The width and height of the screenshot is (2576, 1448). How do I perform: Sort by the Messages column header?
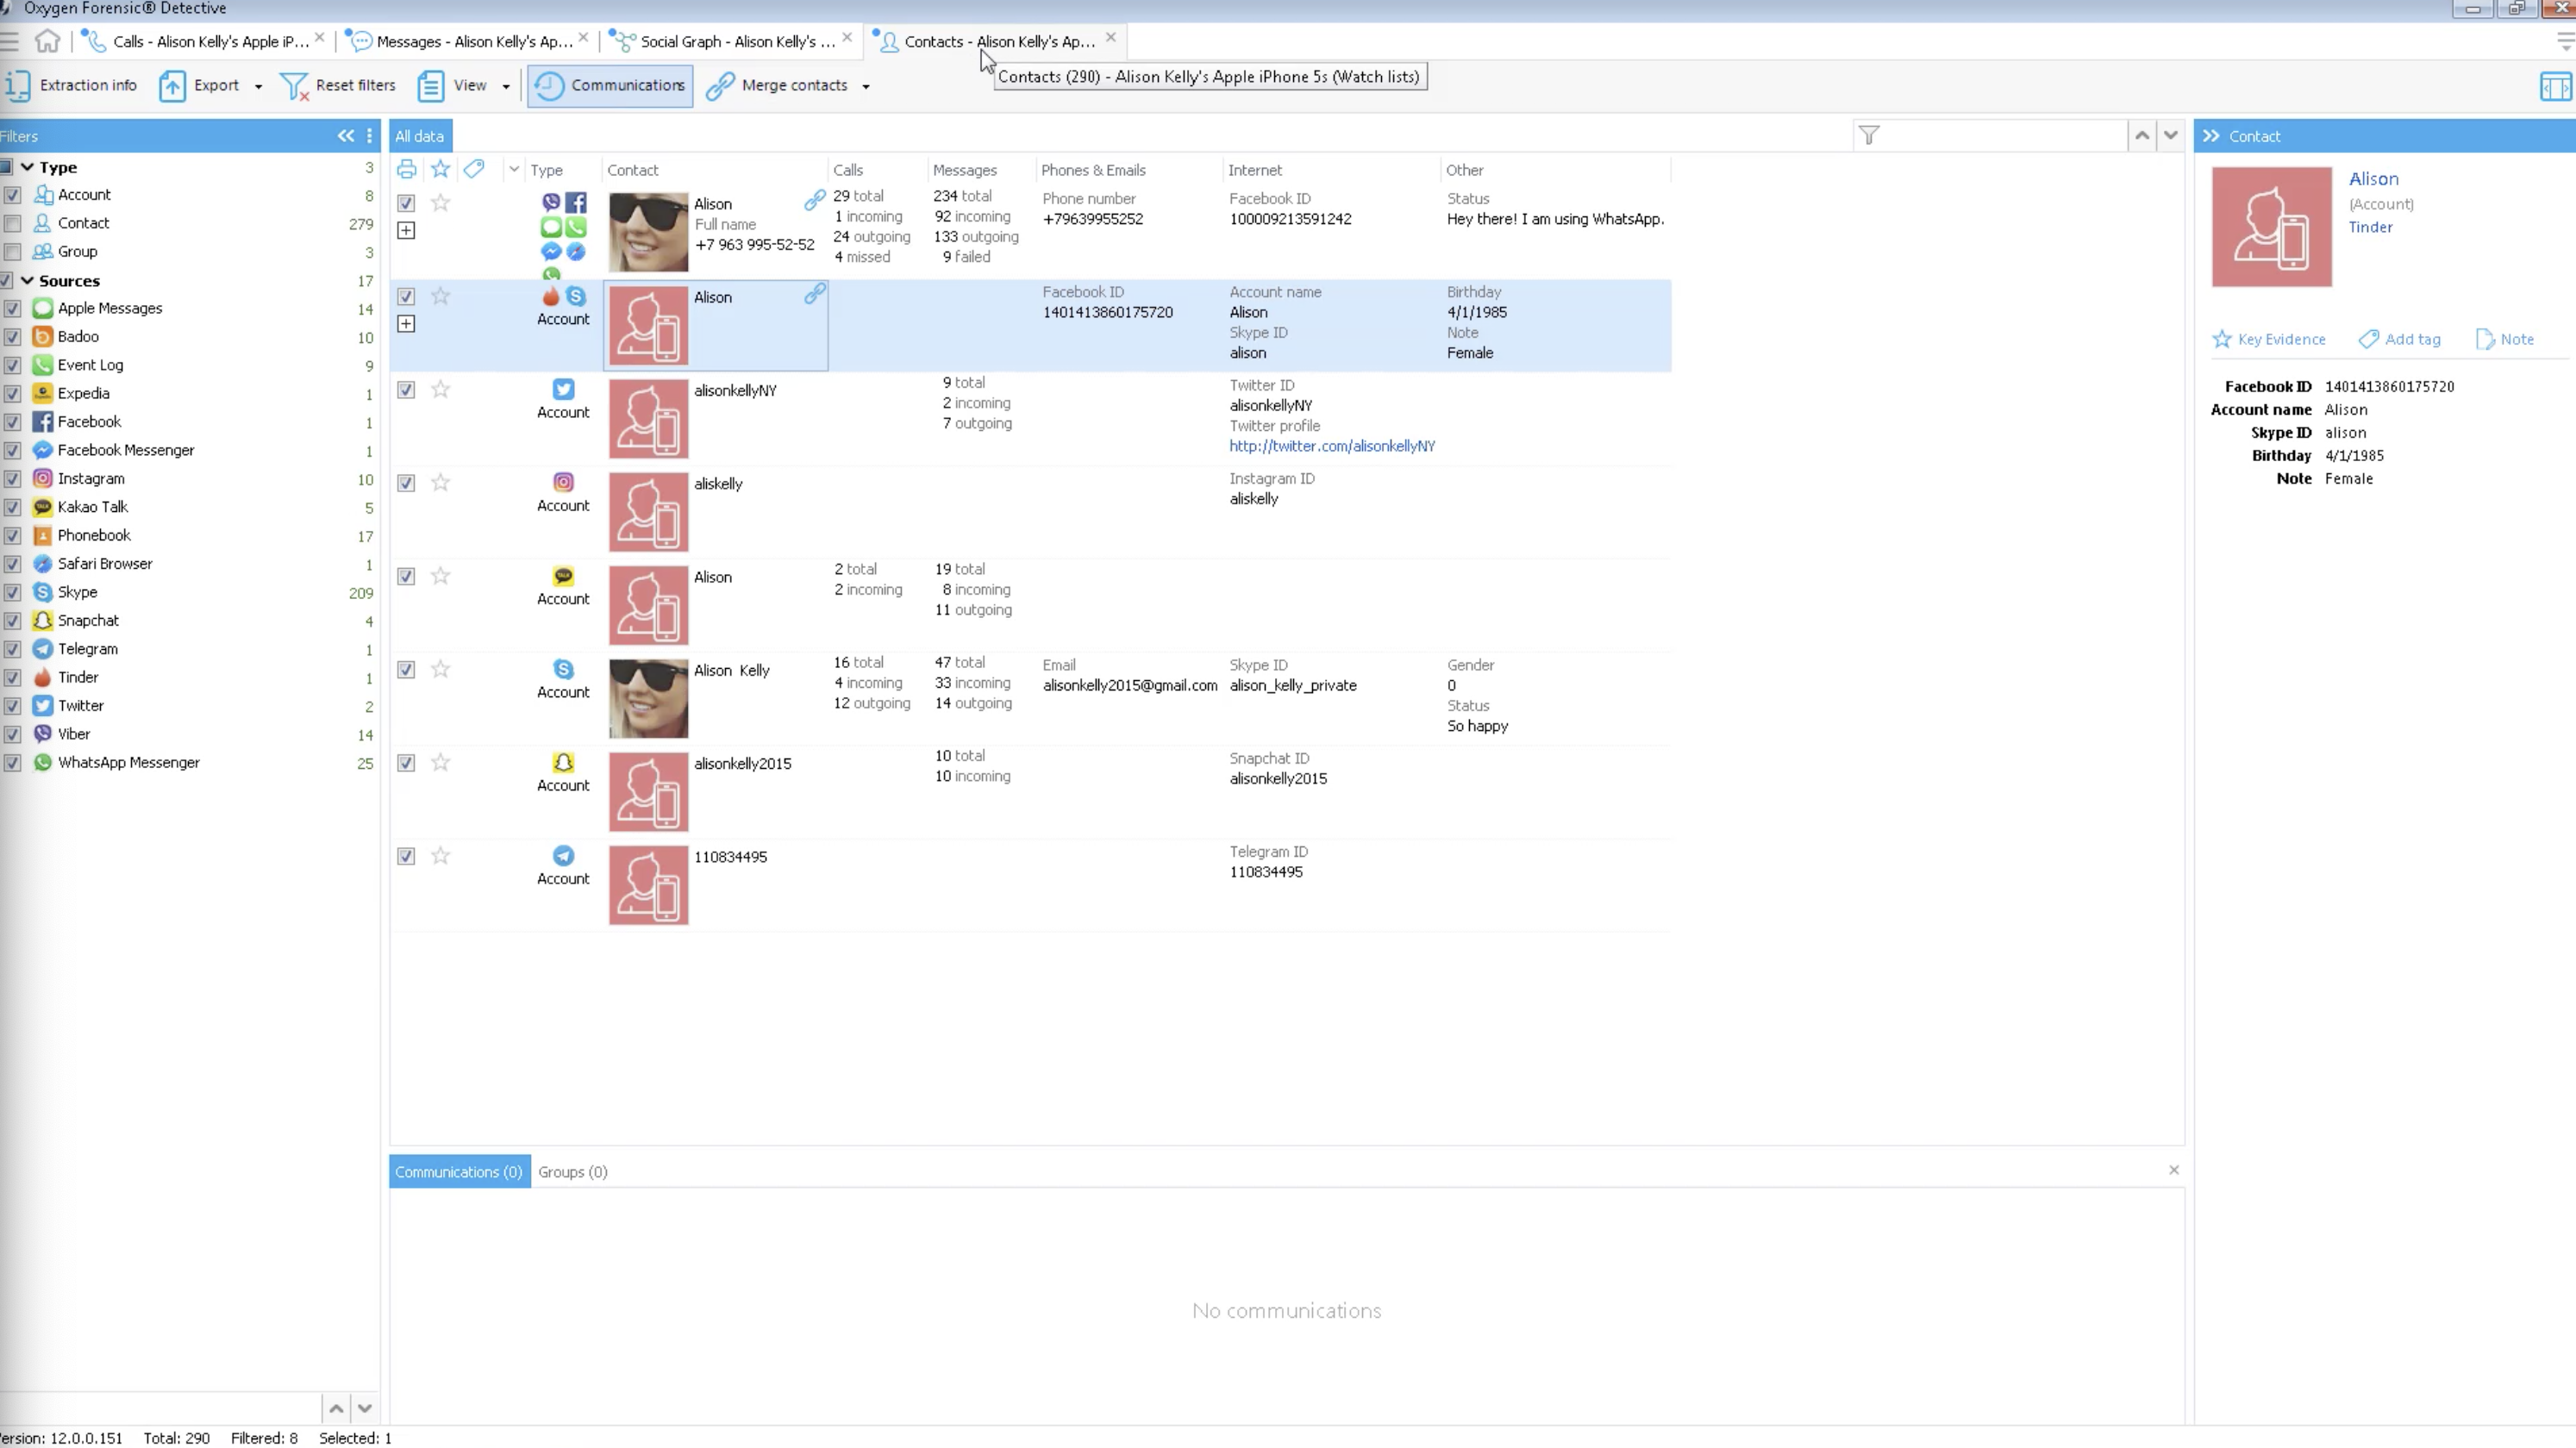pyautogui.click(x=965, y=170)
